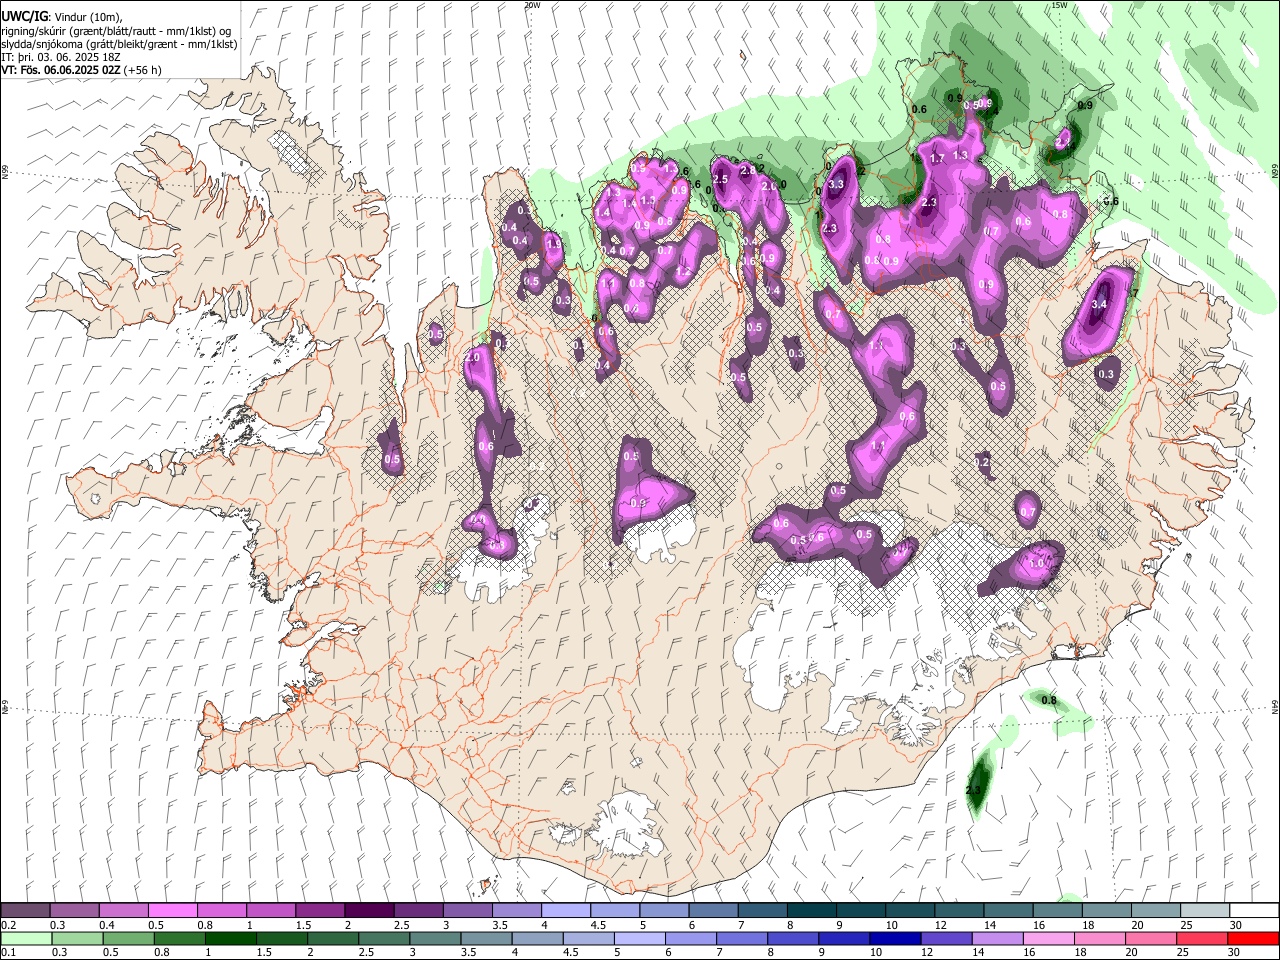Click the '0.2' label on the snow legend
1280x960 pixels.
click(8, 925)
